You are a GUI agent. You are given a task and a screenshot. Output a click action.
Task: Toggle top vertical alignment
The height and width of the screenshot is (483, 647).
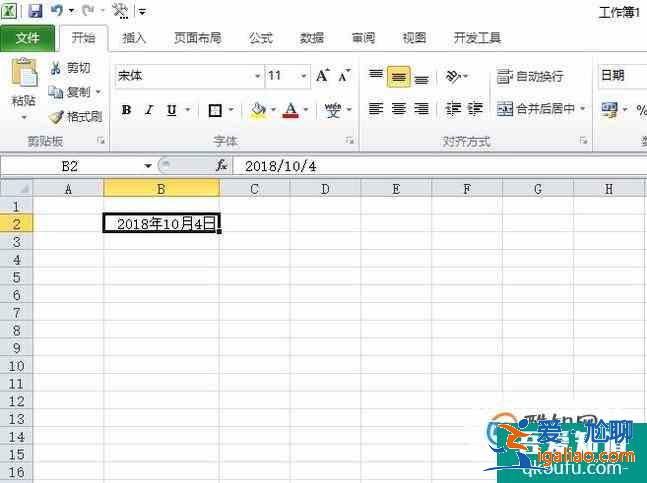click(375, 76)
